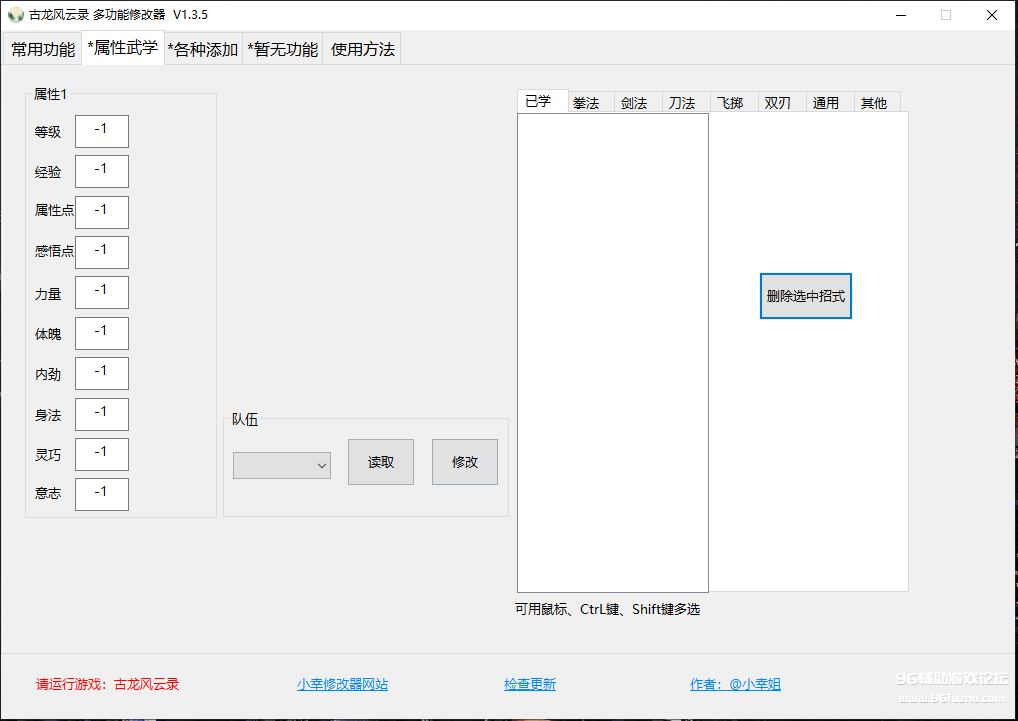Select the 使用方法 tab

pos(362,50)
